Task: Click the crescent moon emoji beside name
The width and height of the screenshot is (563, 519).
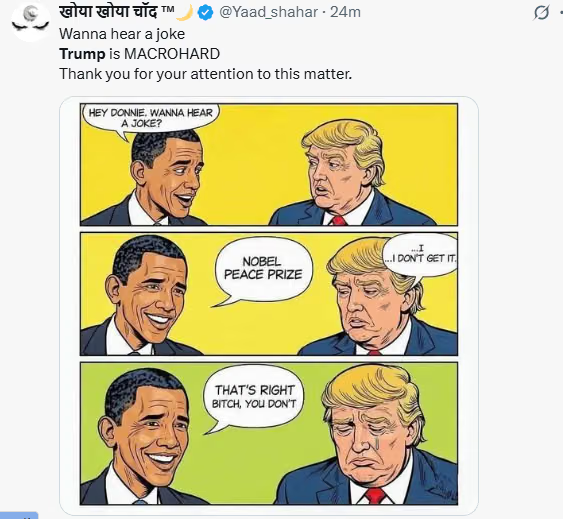Action: [x=185, y=13]
